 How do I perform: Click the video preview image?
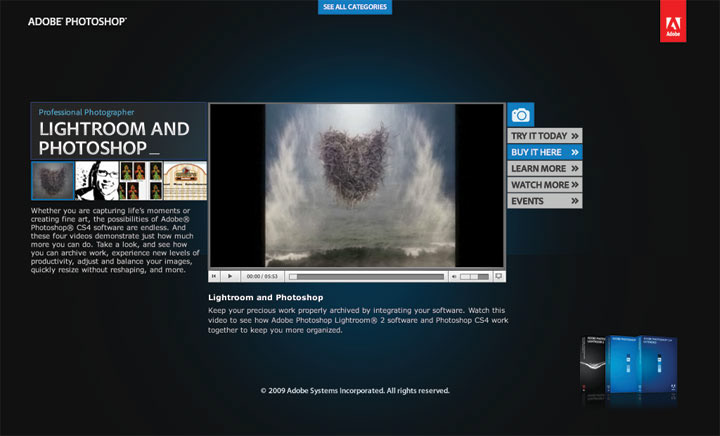click(357, 185)
